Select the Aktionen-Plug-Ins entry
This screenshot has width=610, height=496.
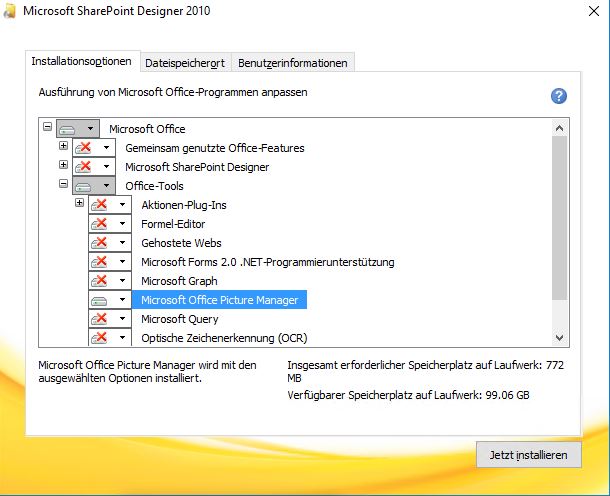pos(184,205)
